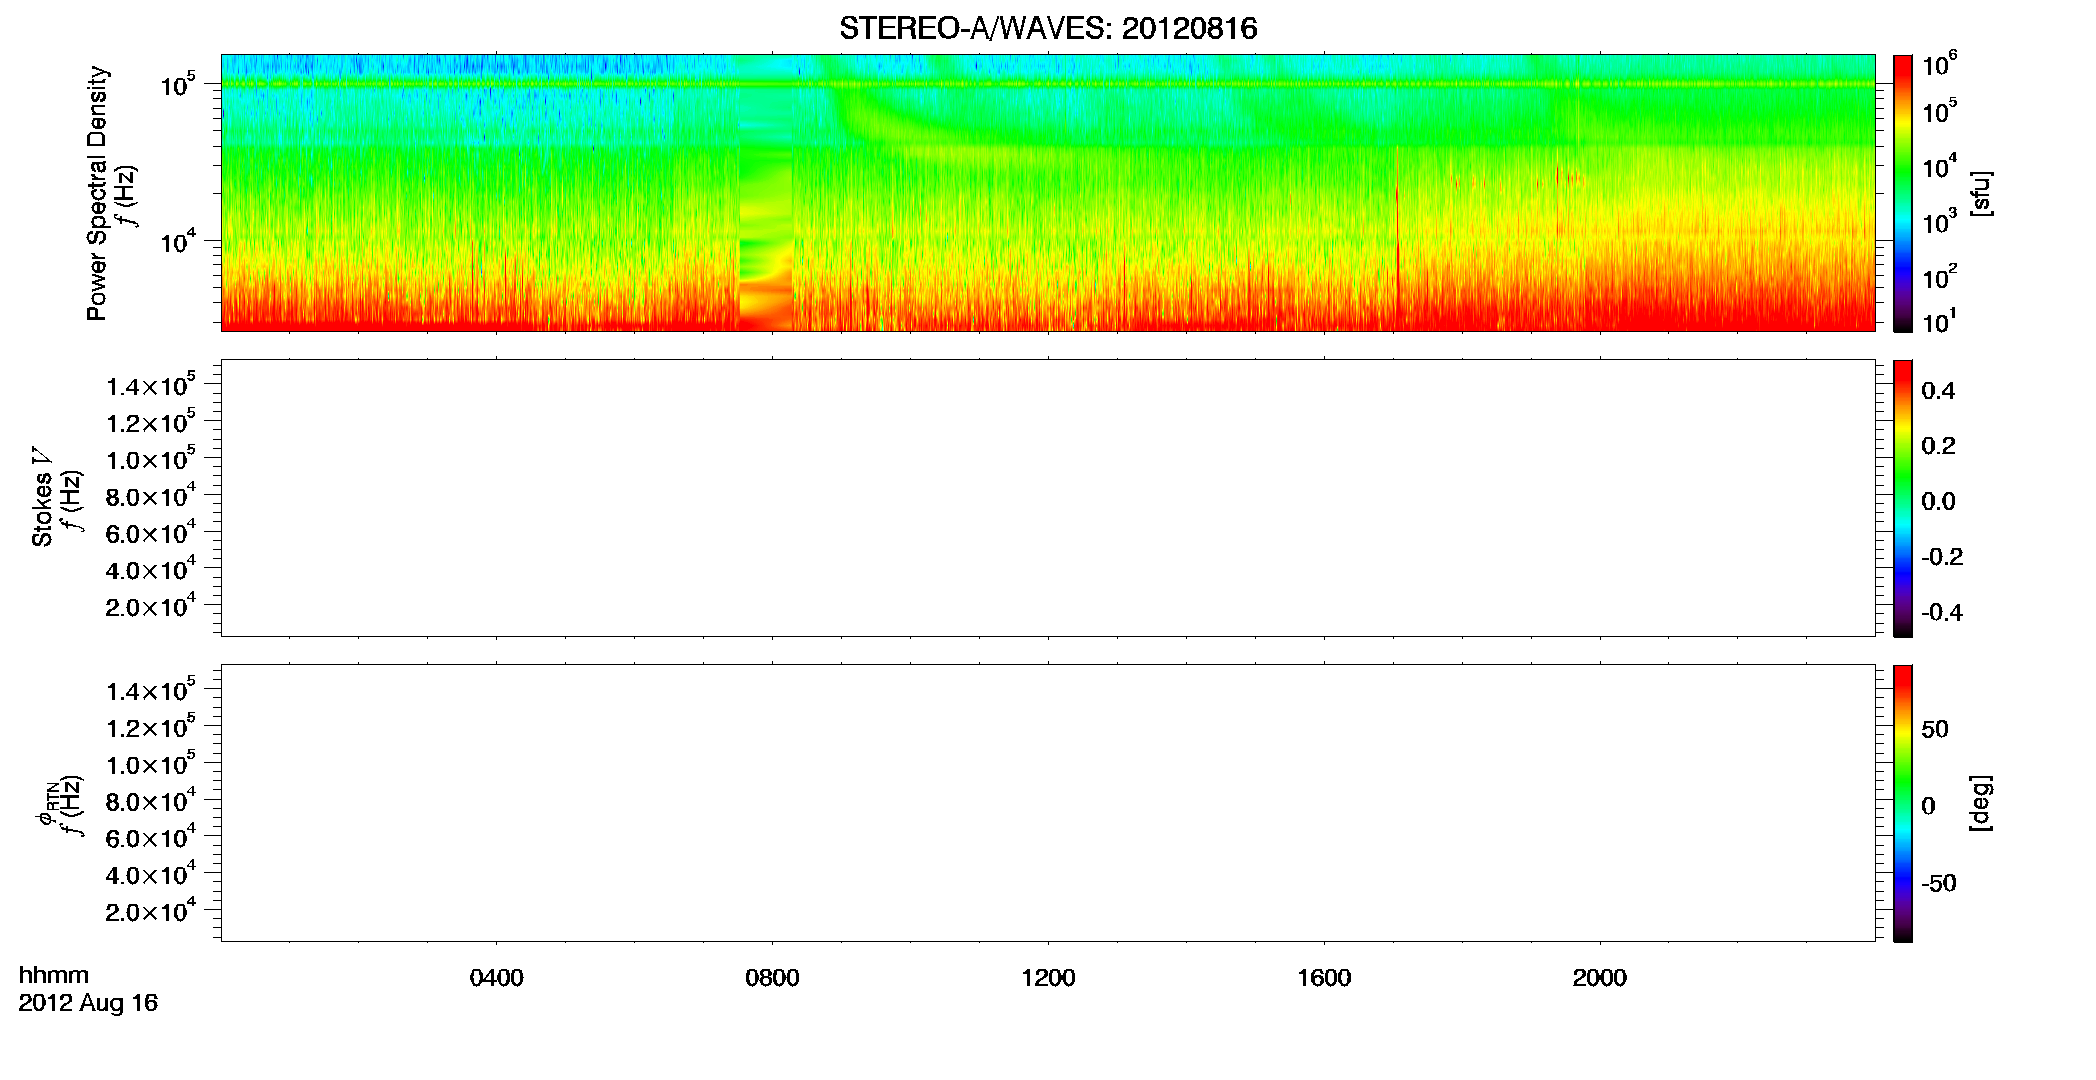Click the 0800 time tick label
Screen dimensions: 2096x1080
tap(772, 978)
